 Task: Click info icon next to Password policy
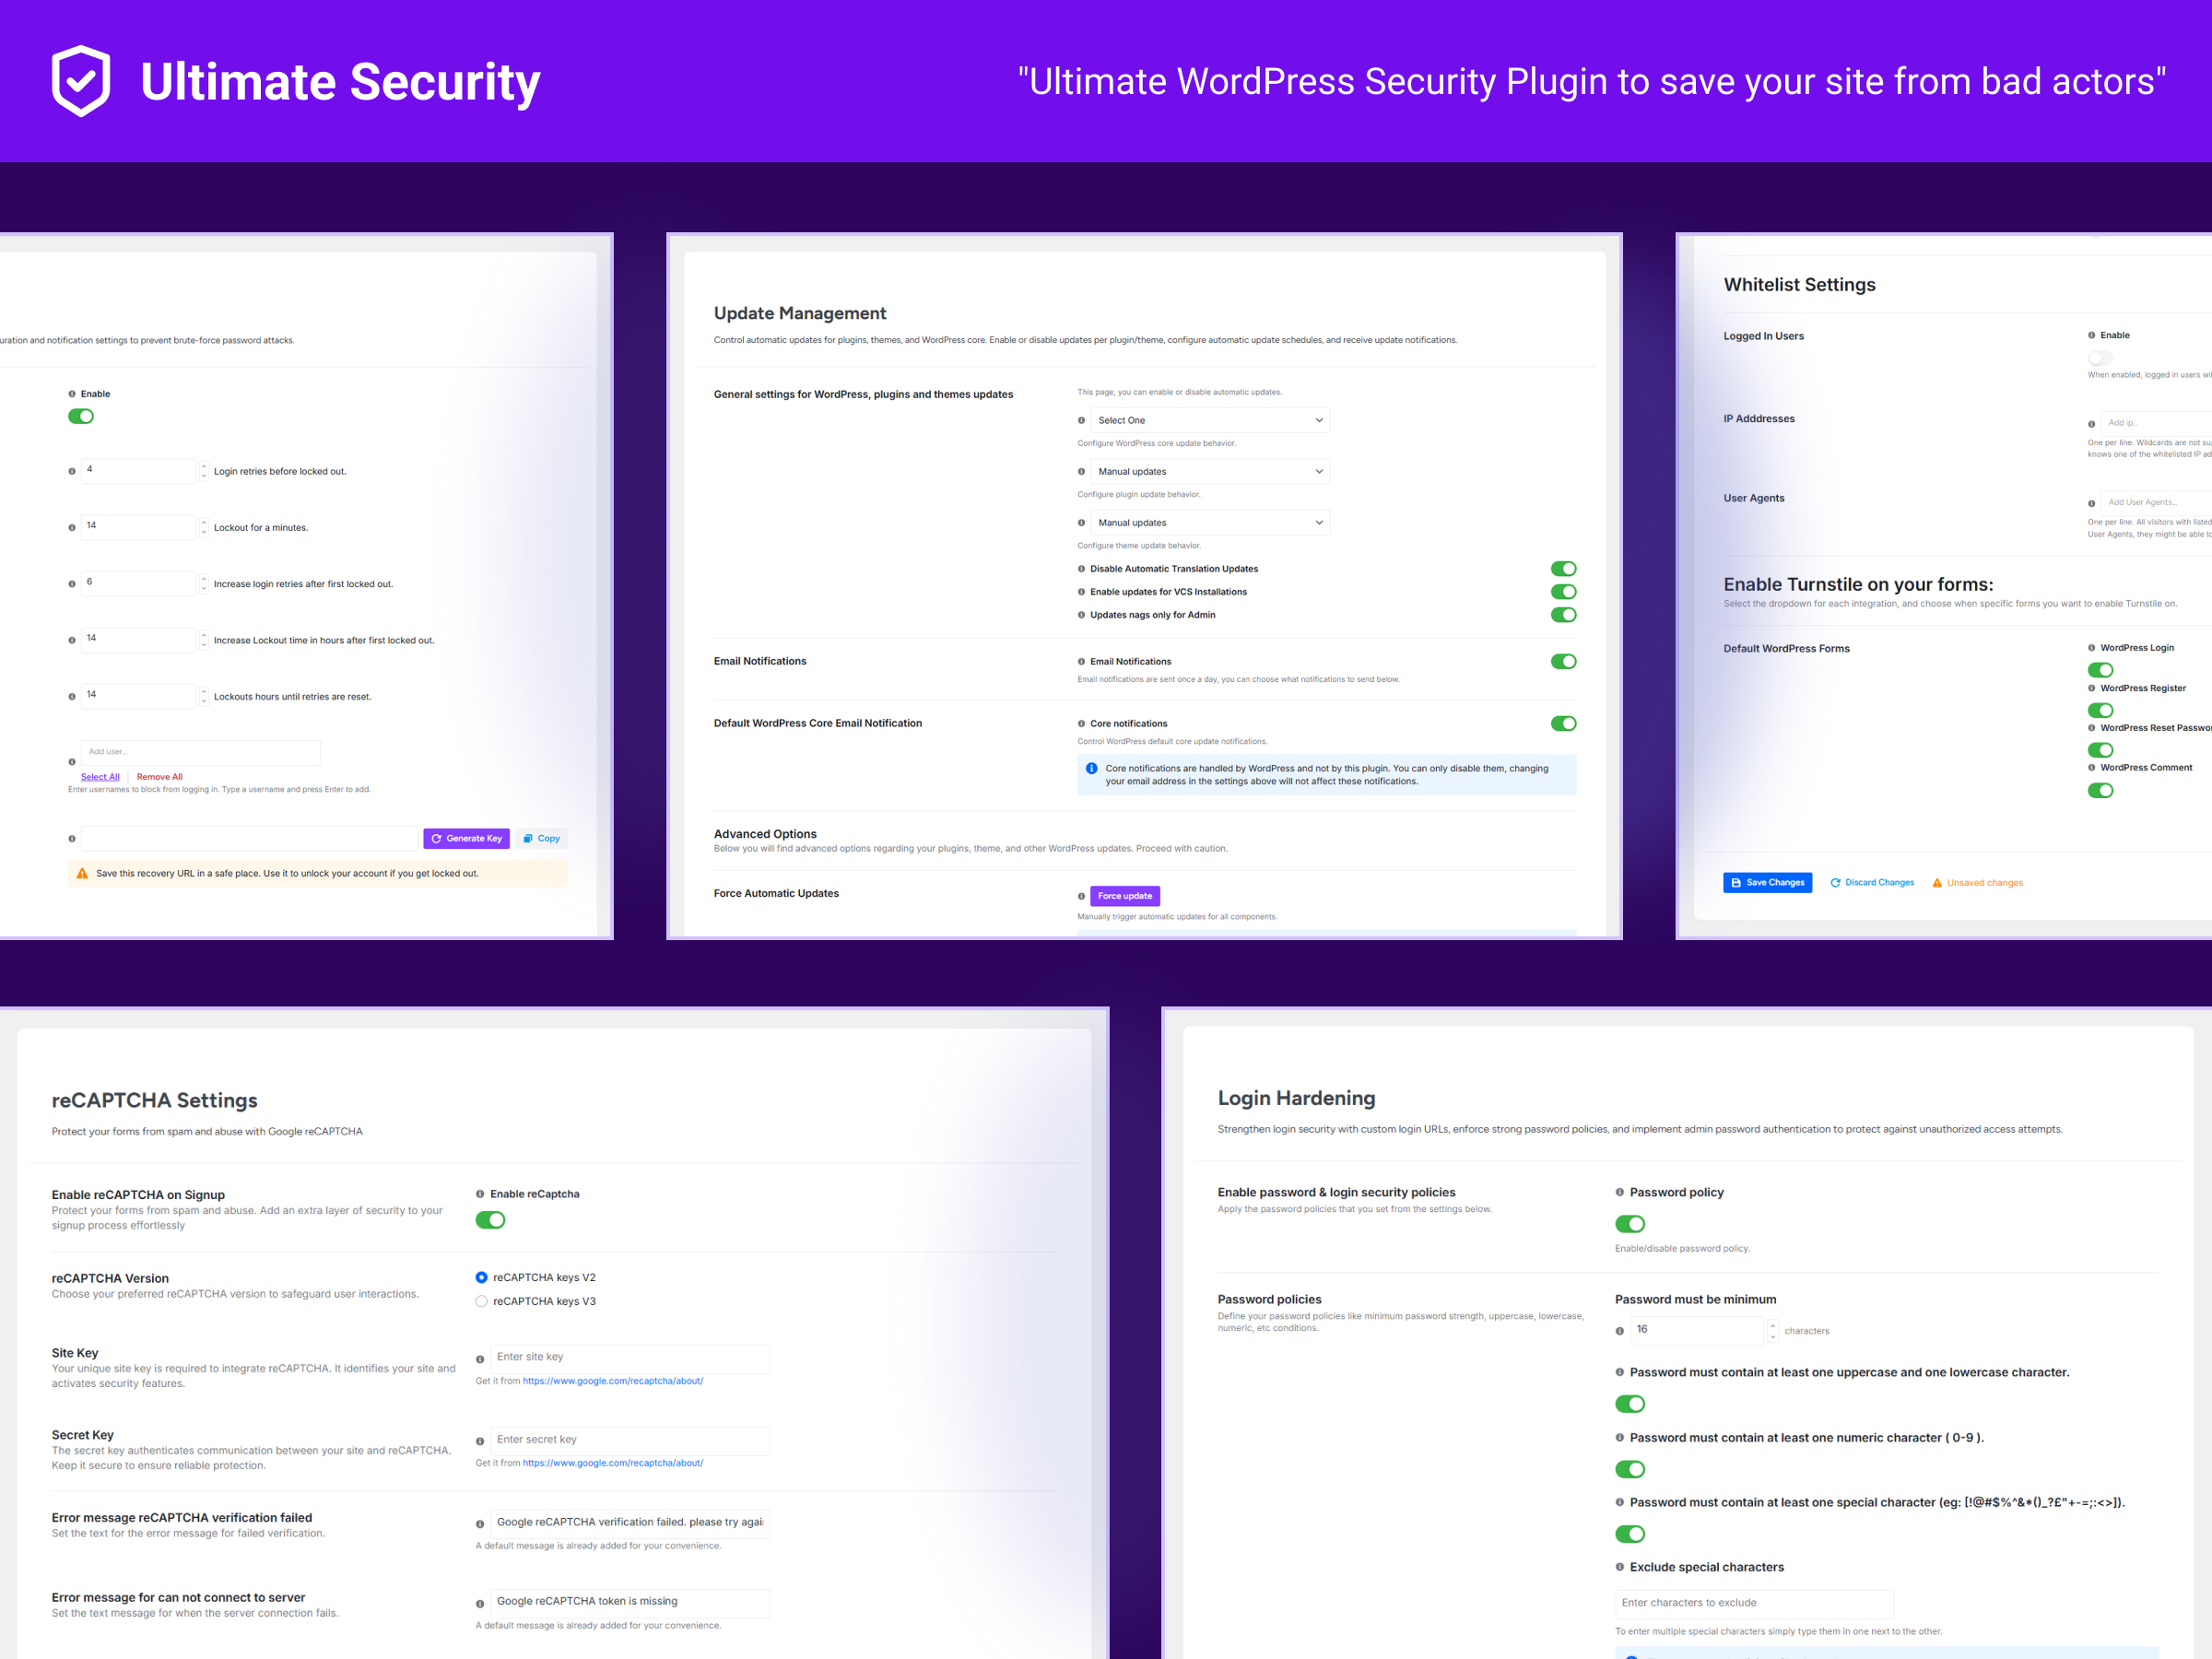click(1619, 1192)
